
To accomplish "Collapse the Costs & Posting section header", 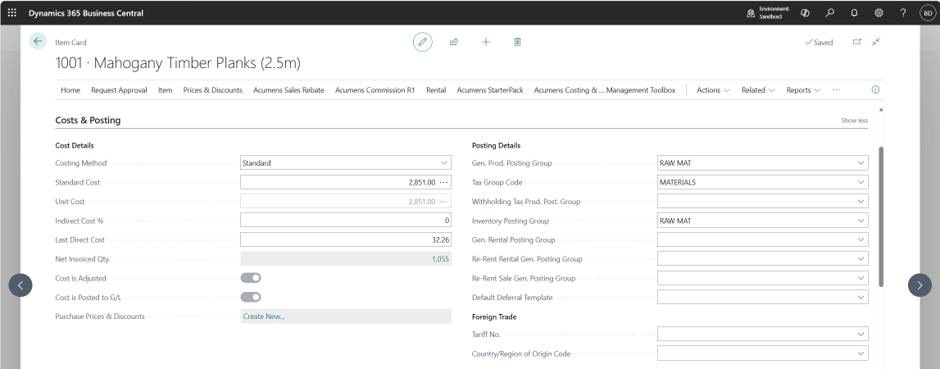I will [x=88, y=120].
